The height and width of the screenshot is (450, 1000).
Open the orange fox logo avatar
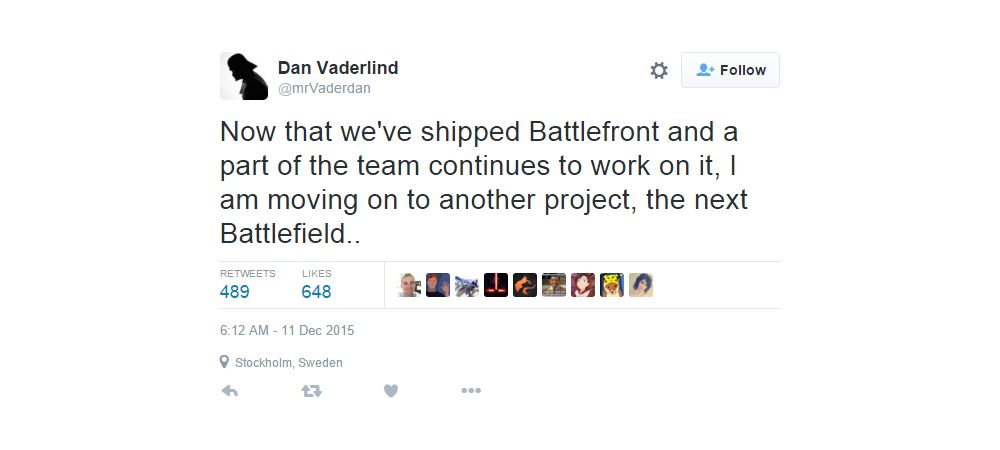click(525, 285)
